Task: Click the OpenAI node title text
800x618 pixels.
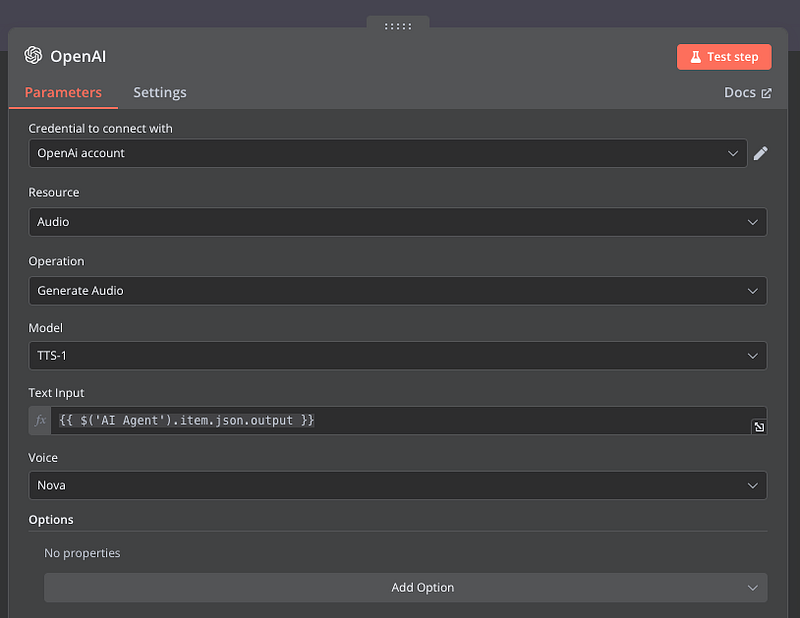Action: coord(78,56)
